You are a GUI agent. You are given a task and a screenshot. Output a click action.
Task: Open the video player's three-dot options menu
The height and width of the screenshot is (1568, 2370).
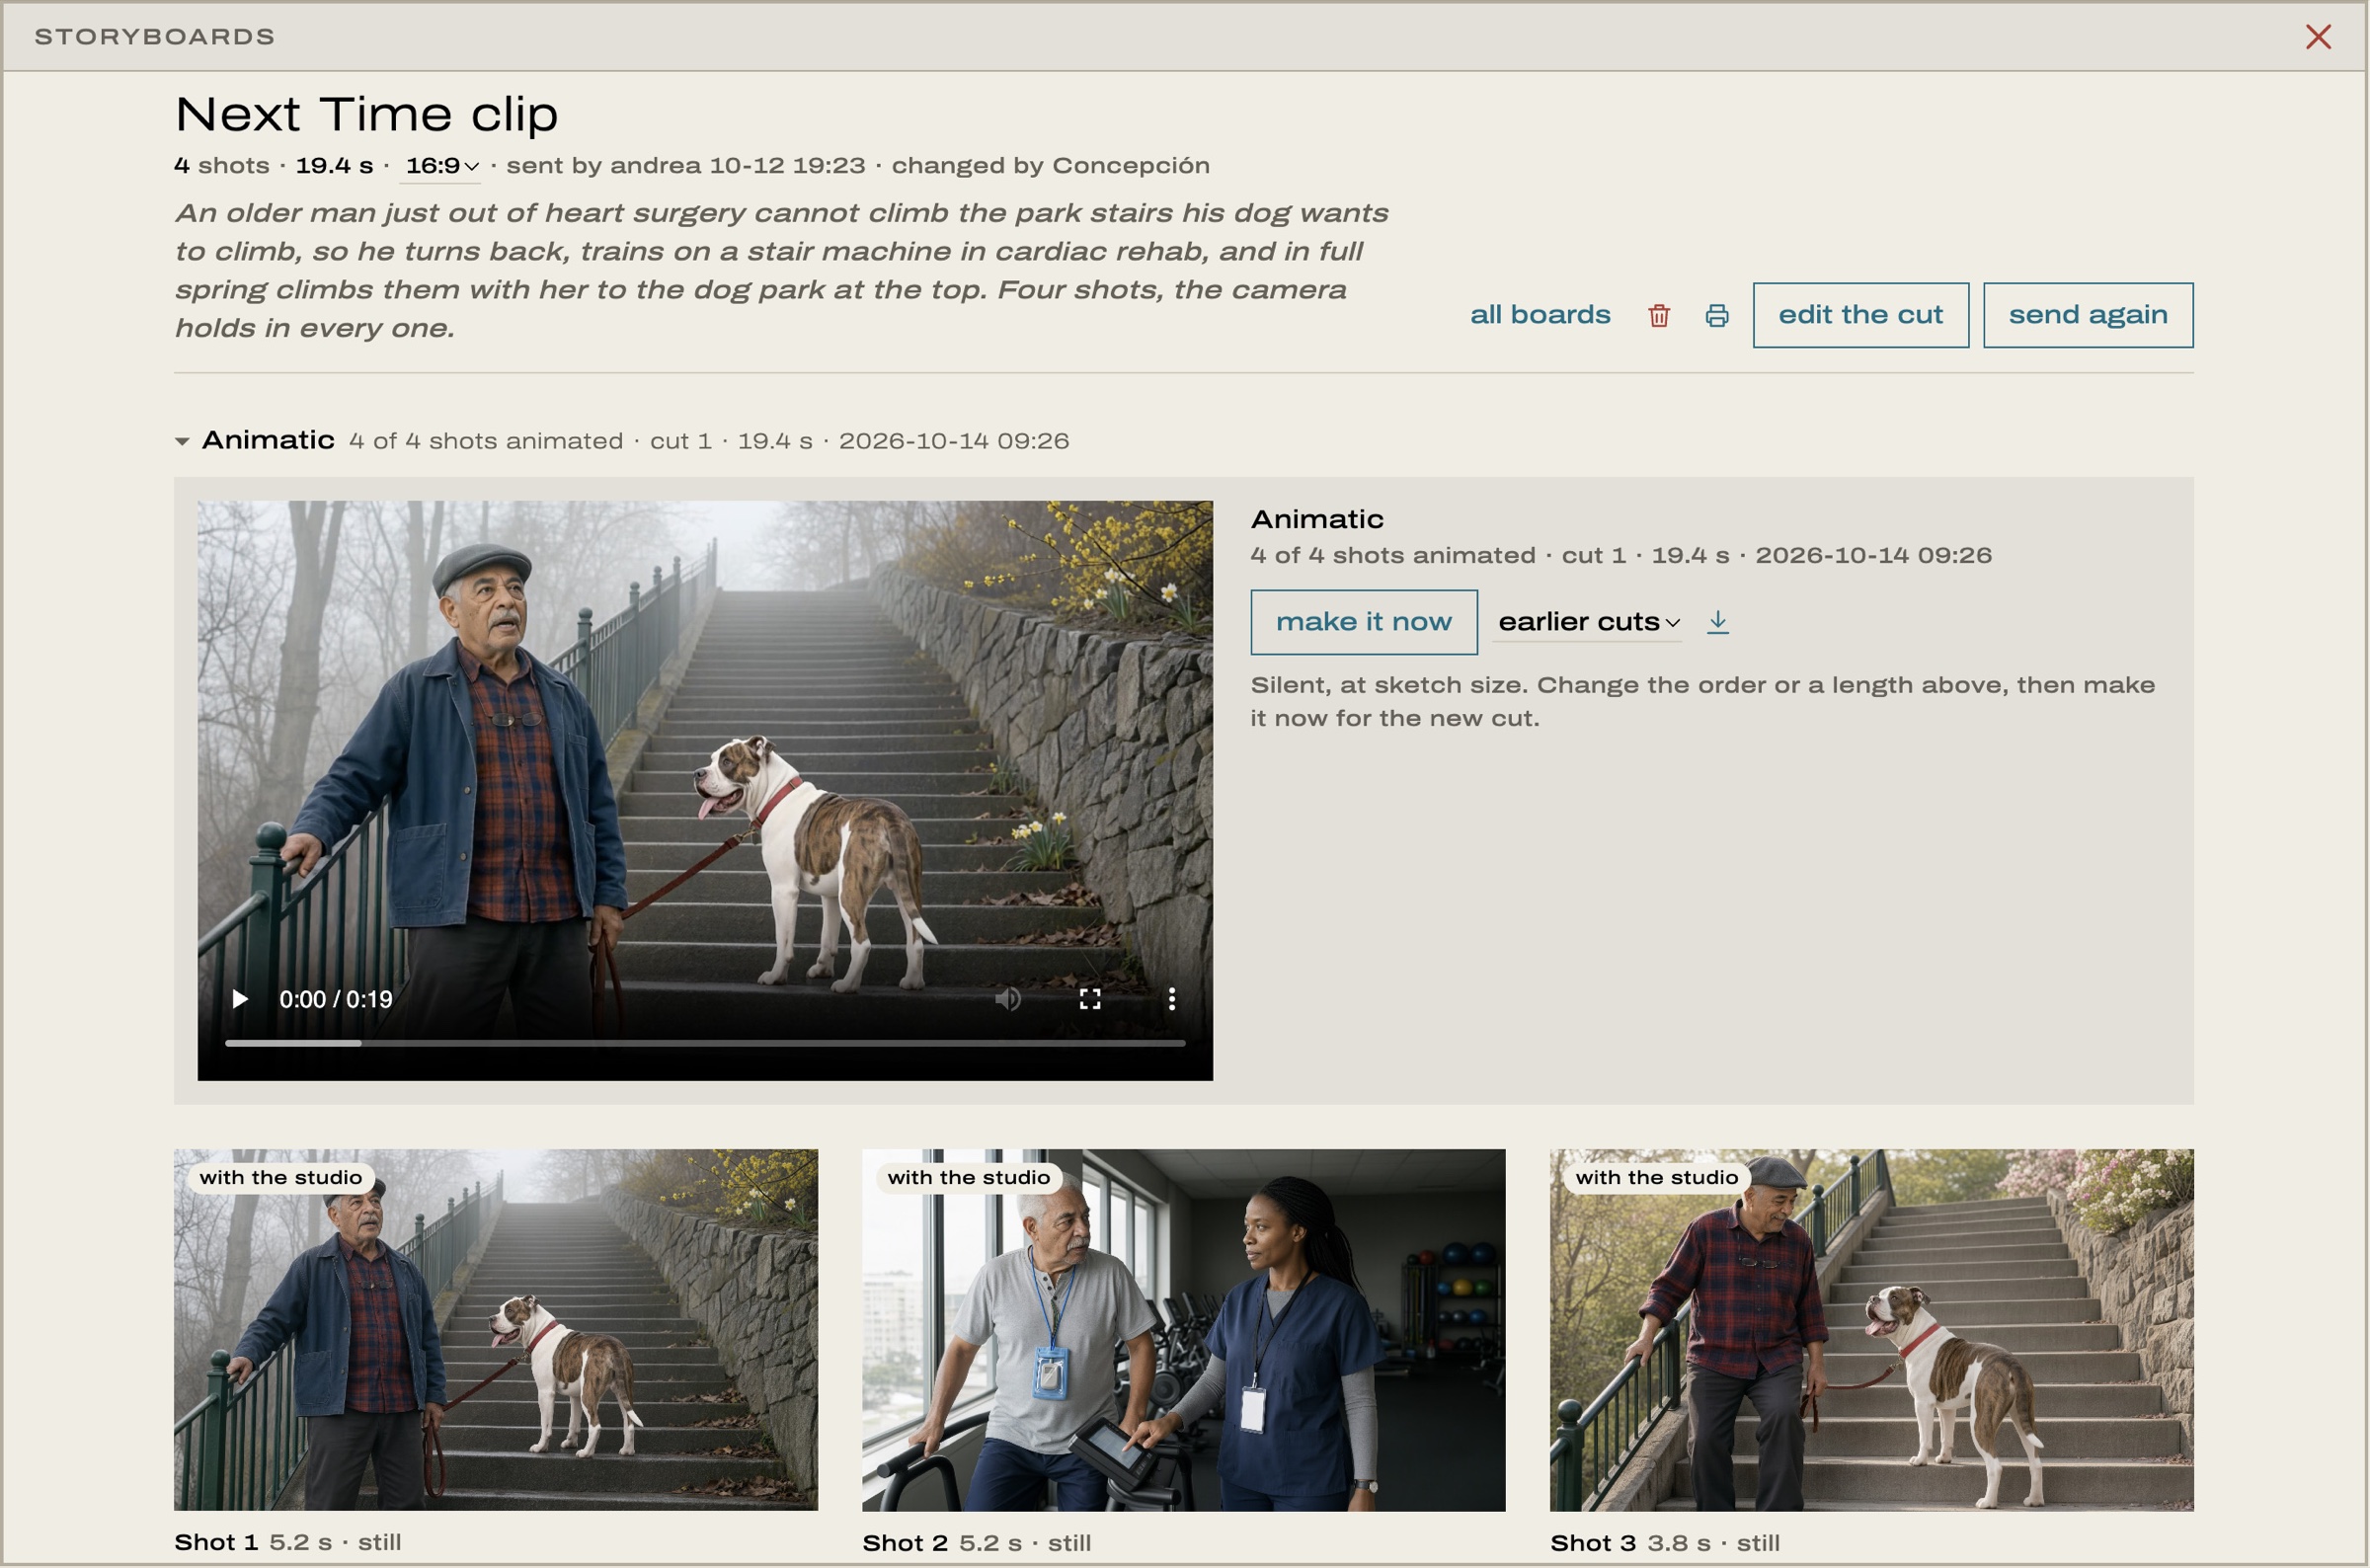[x=1172, y=999]
